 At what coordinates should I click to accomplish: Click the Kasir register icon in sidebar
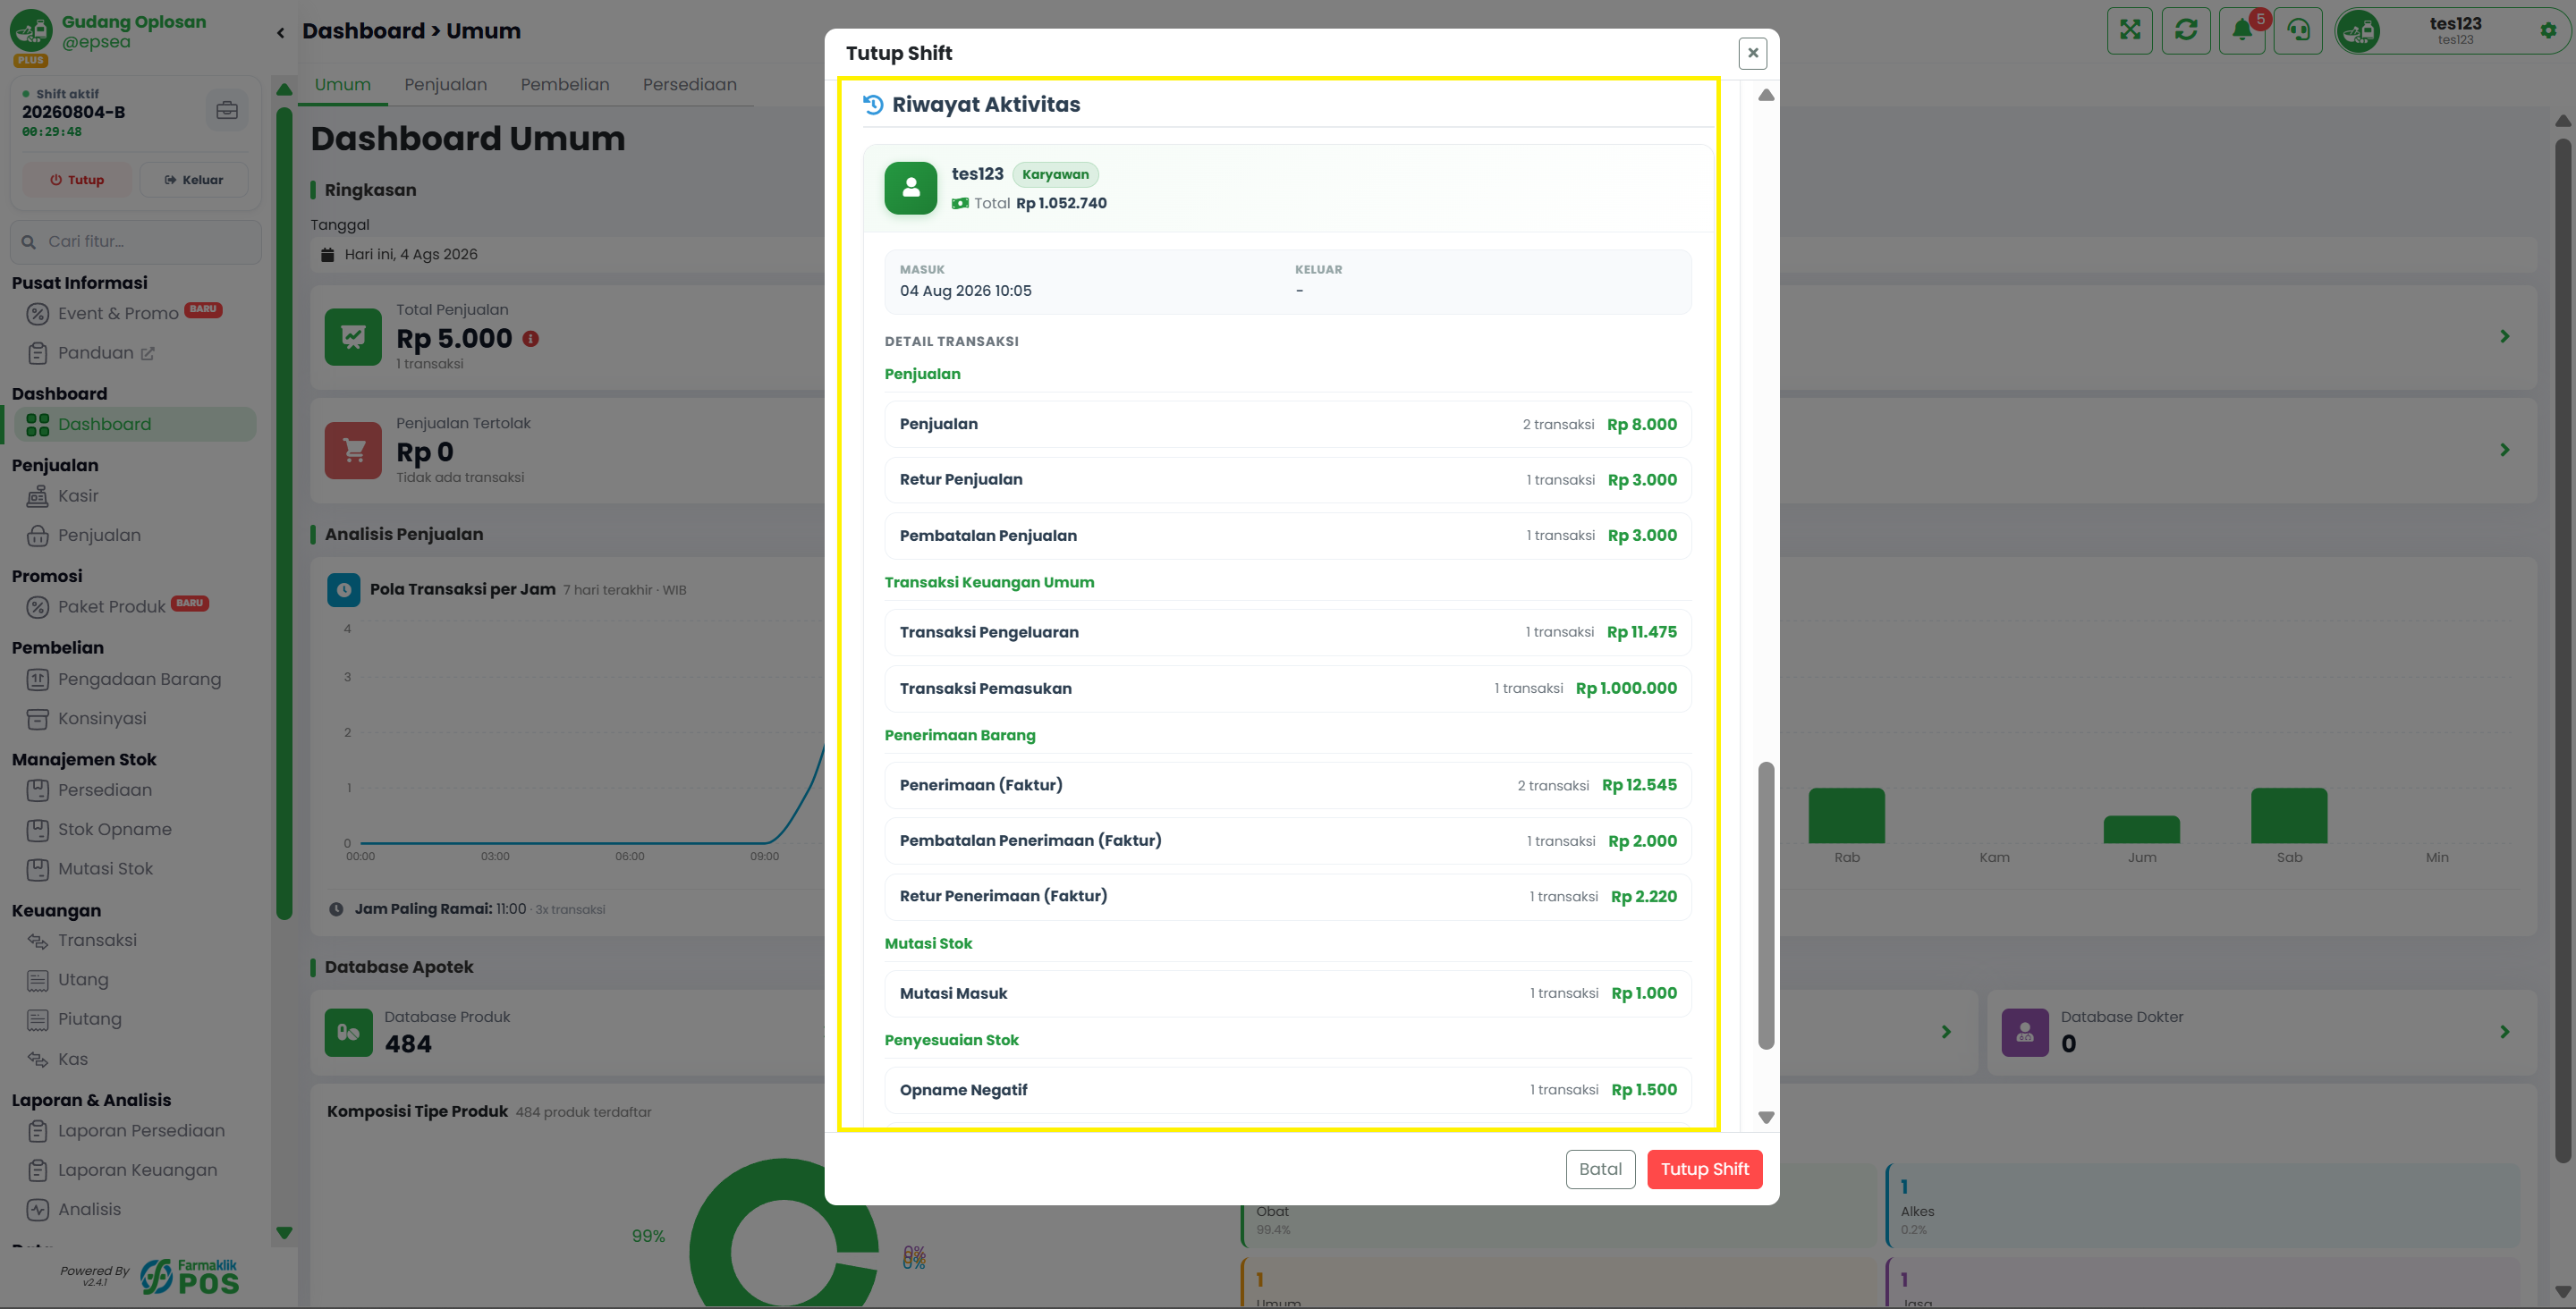pyautogui.click(x=37, y=496)
